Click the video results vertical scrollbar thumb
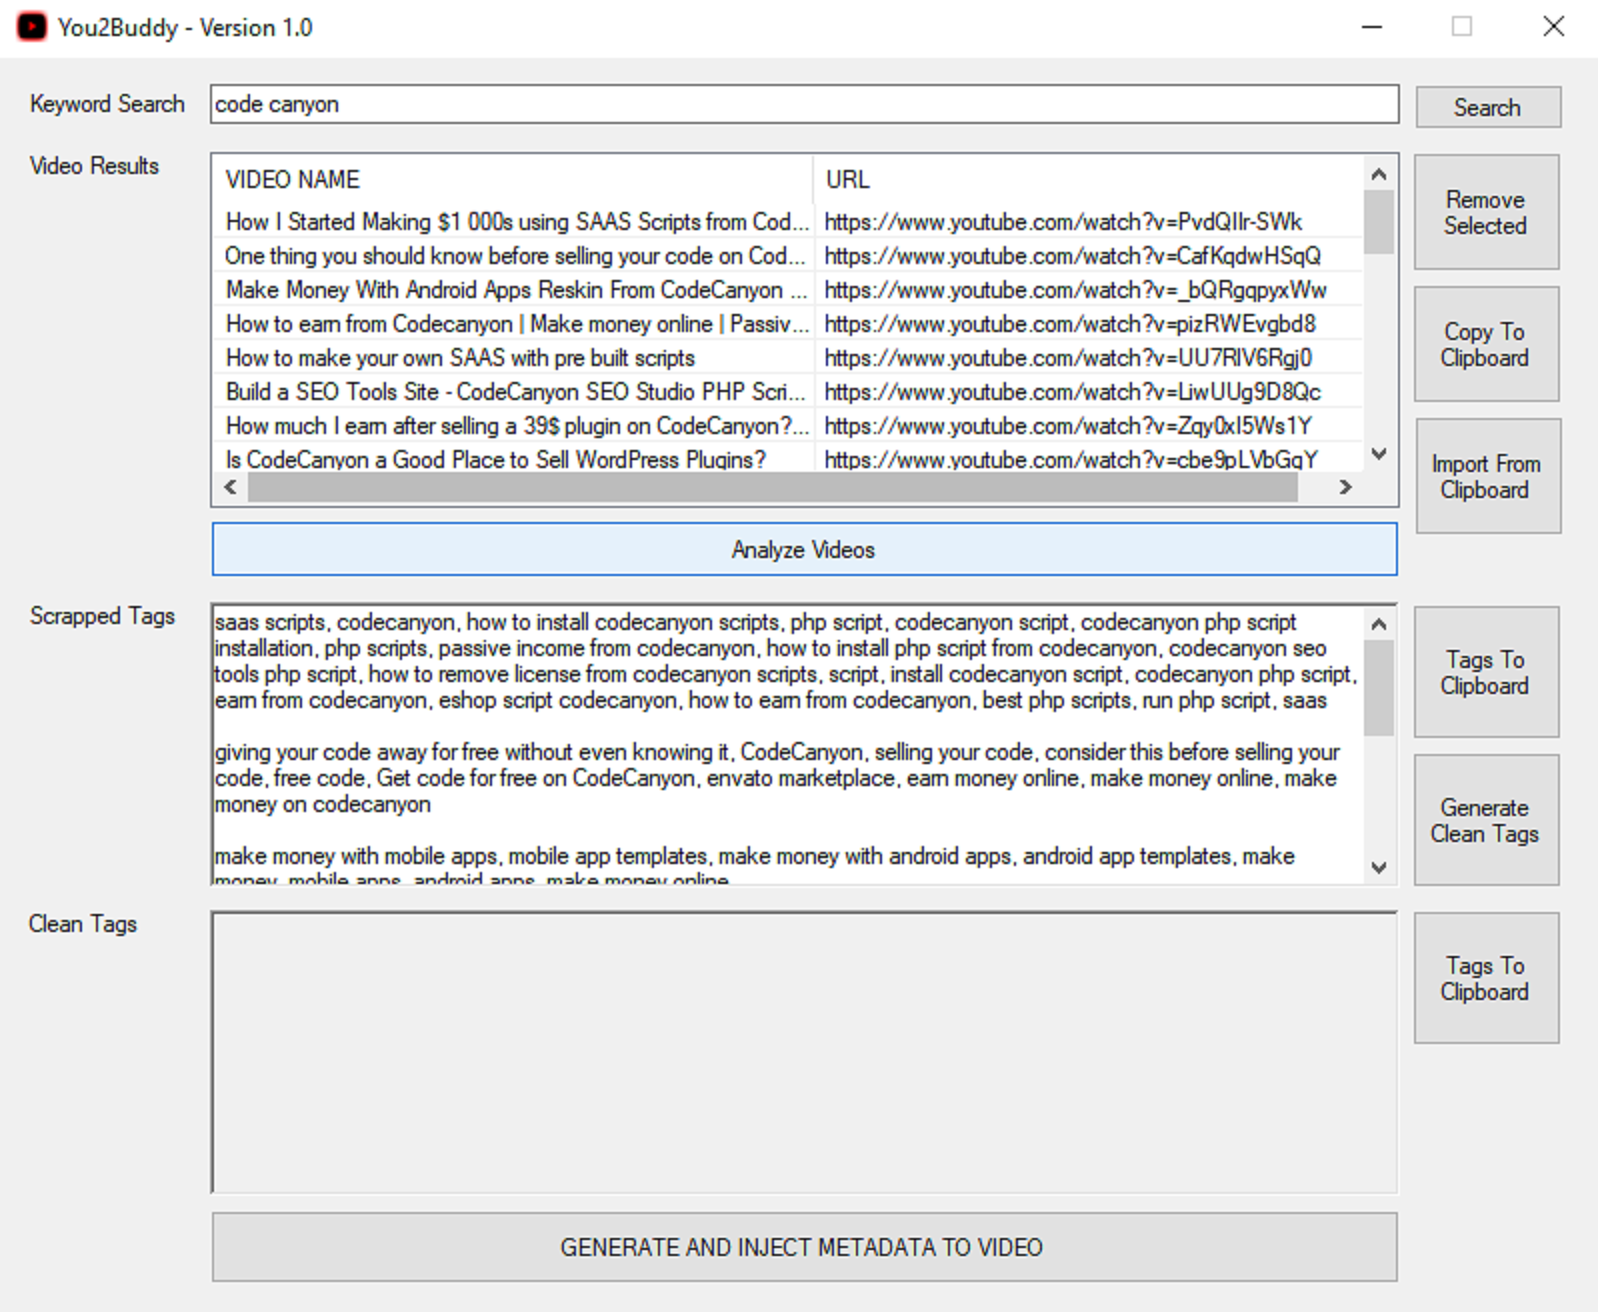 click(1379, 221)
